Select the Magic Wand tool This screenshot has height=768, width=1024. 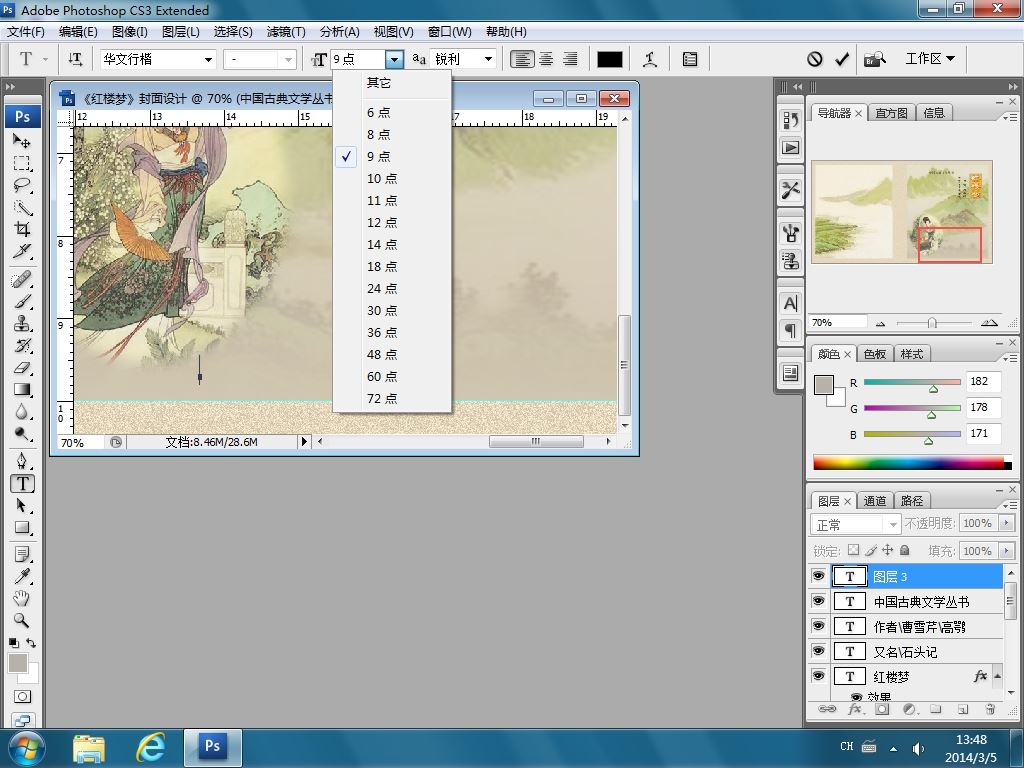point(22,207)
